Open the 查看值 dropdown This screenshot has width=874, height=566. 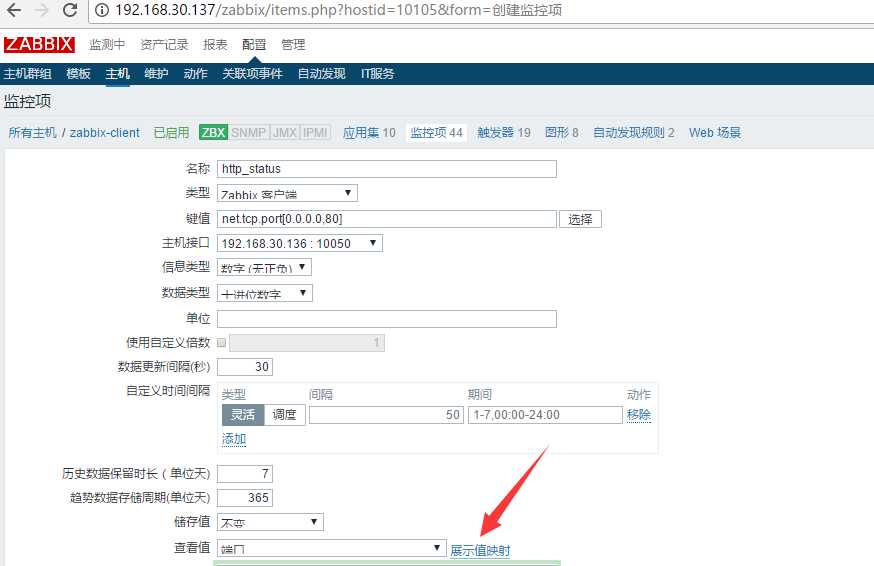tap(332, 548)
